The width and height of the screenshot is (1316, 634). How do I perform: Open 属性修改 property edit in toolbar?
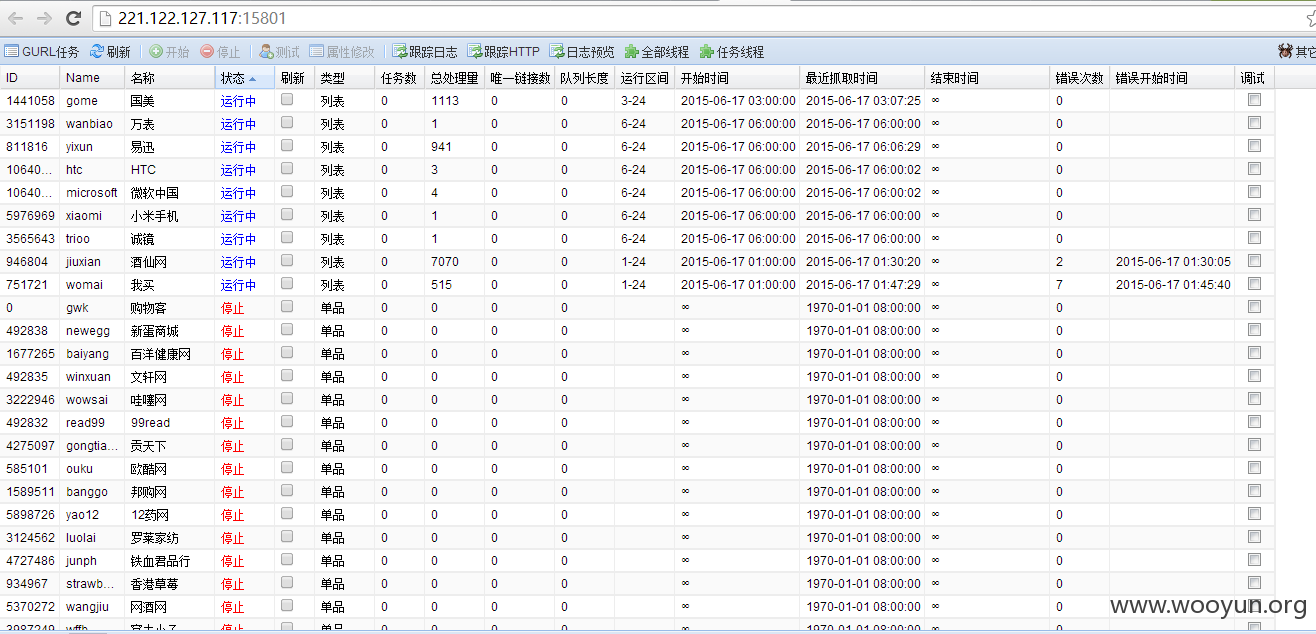pyautogui.click(x=342, y=51)
